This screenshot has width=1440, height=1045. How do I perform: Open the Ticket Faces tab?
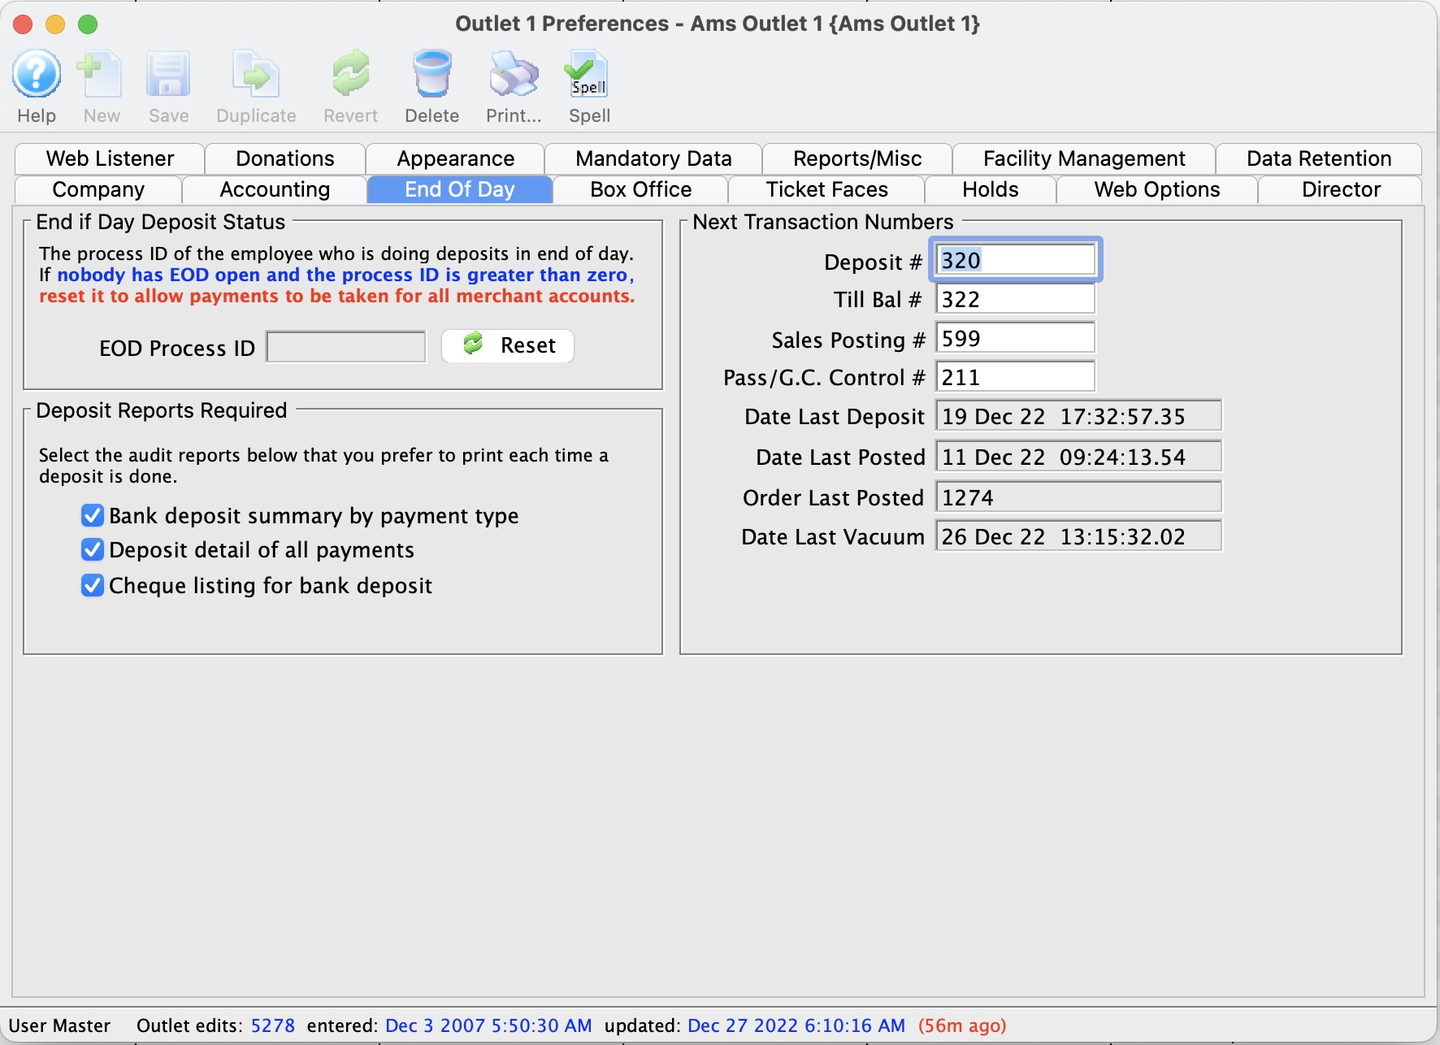click(x=827, y=190)
